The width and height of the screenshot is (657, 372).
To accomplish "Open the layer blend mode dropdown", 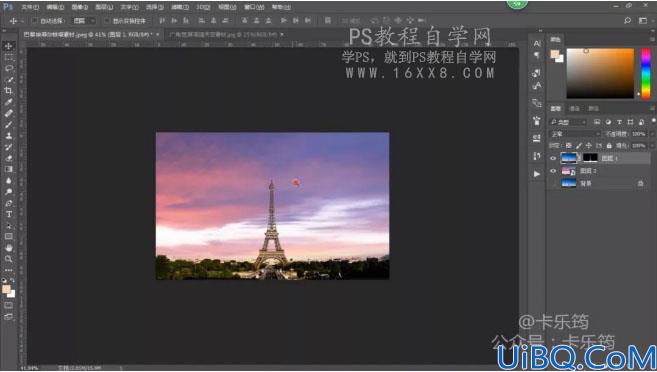I will (x=574, y=134).
